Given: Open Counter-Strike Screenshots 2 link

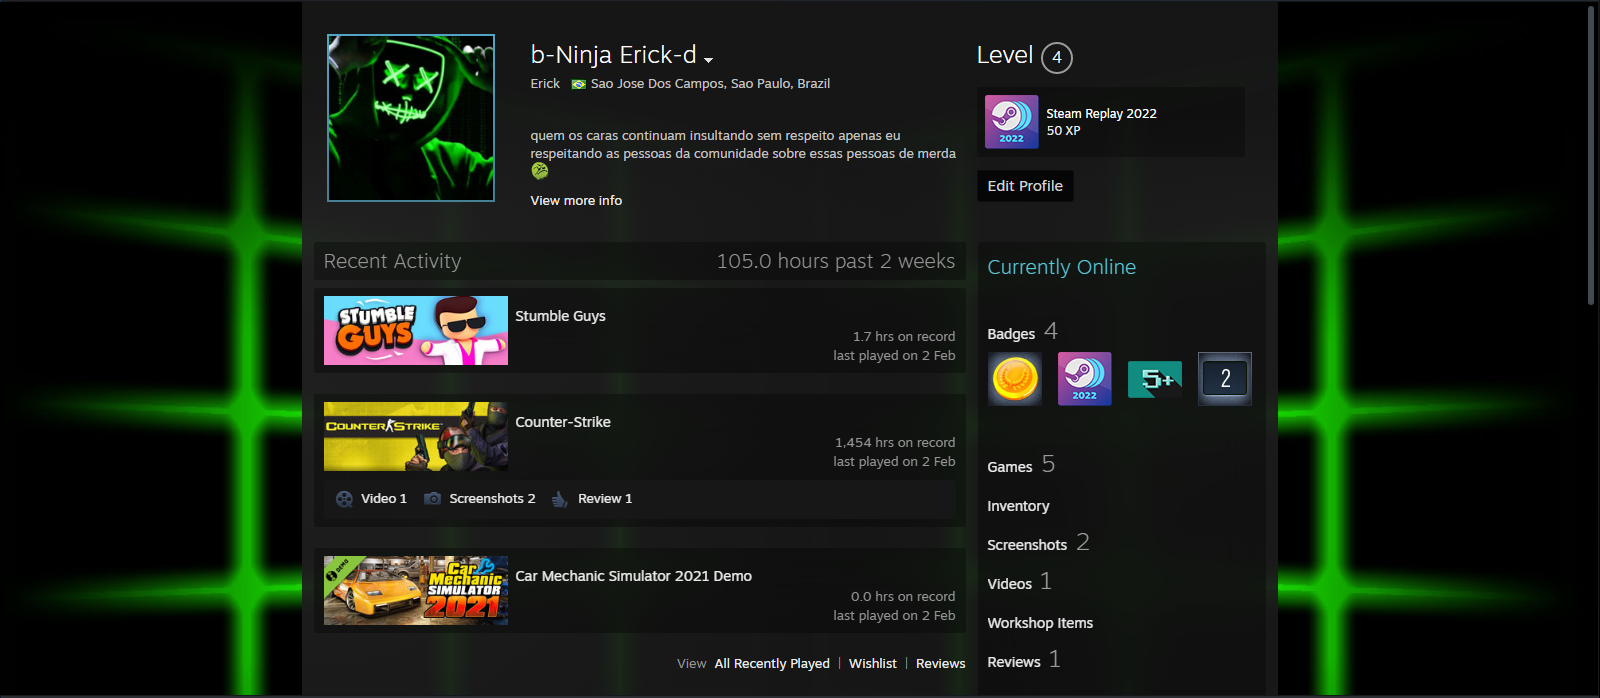Looking at the screenshot, I should 492,499.
